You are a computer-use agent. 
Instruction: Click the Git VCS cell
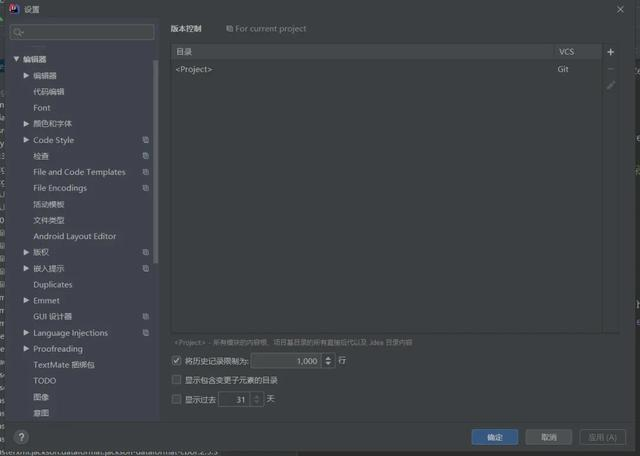click(563, 69)
